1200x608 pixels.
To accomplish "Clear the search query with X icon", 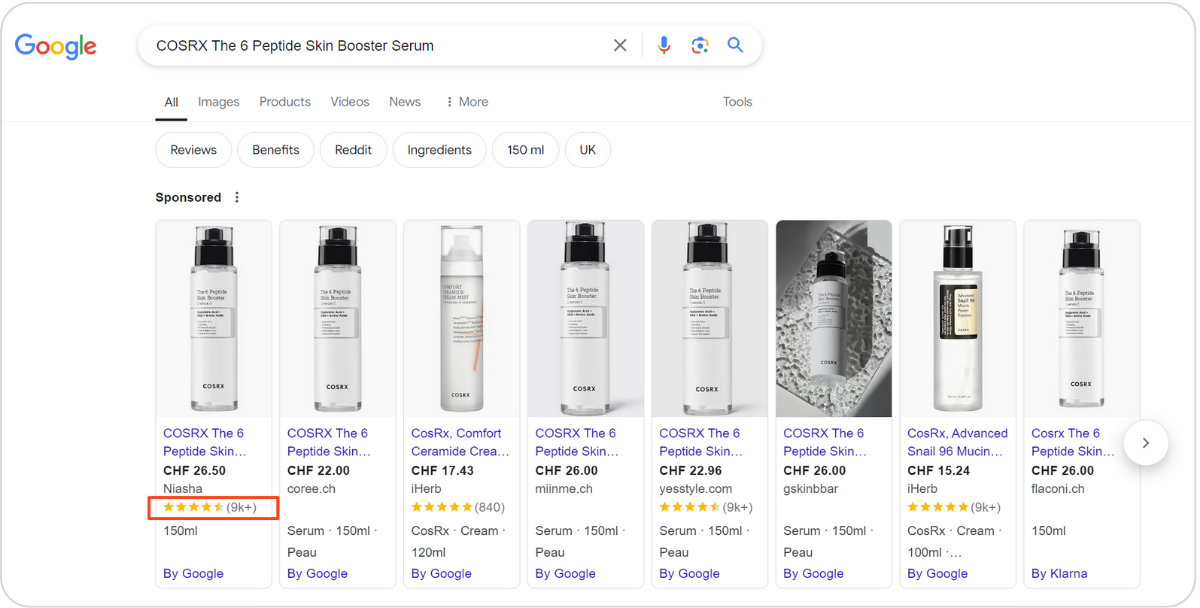I will 620,45.
